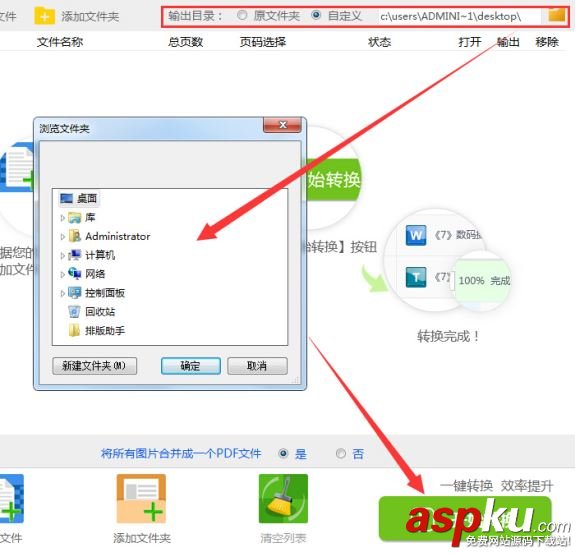
Task: Select the 自定义 output radio button
Action: coord(316,15)
